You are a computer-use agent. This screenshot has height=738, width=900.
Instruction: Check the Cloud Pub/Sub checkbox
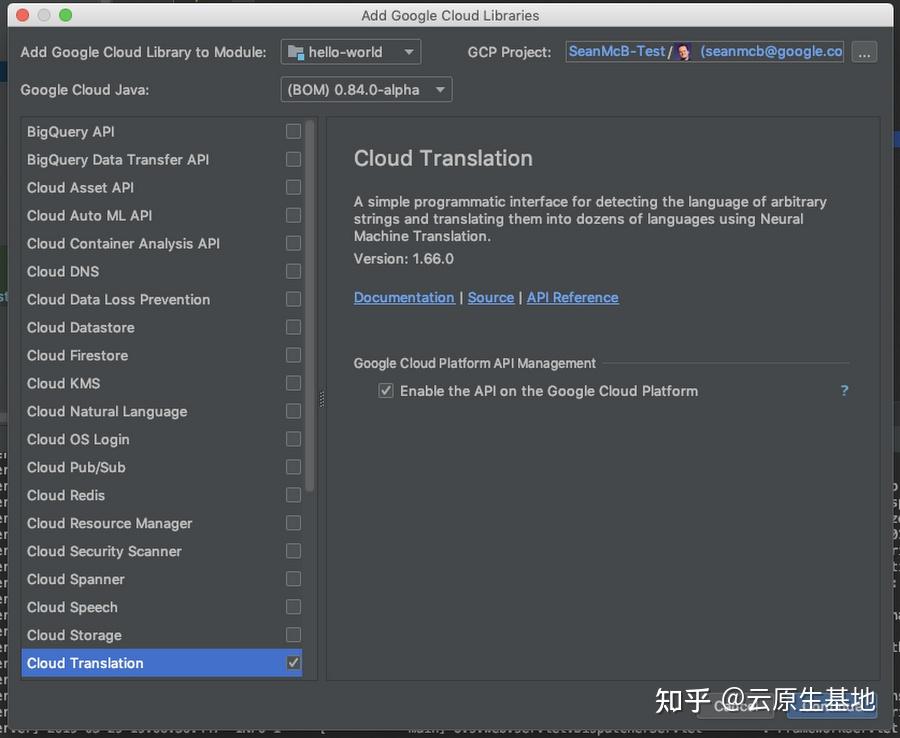click(x=293, y=467)
